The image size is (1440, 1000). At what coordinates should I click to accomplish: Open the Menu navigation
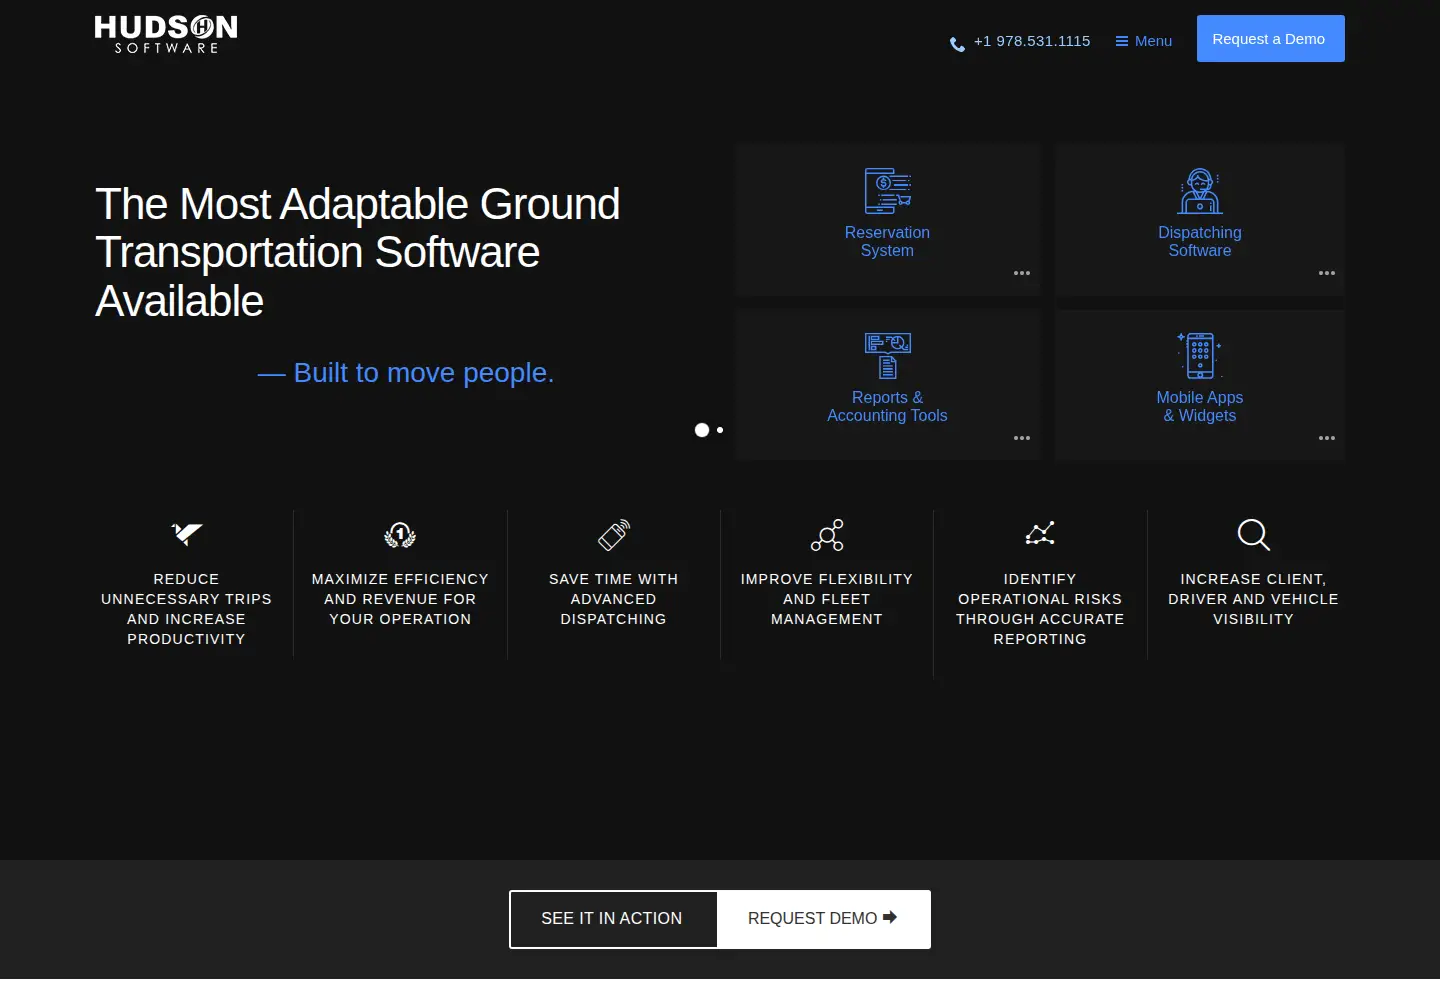pyautogui.click(x=1144, y=41)
